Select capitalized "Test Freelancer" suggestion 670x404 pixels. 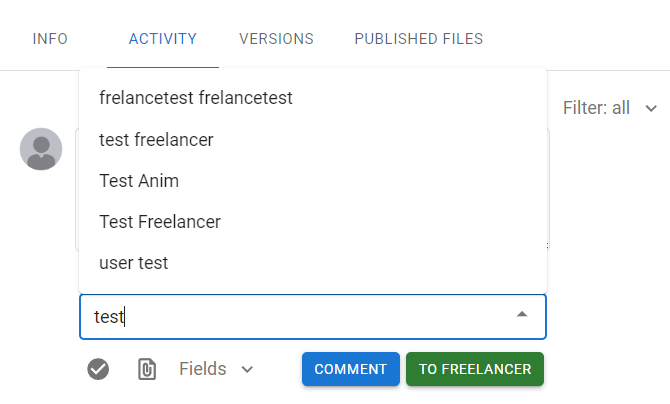click(160, 222)
